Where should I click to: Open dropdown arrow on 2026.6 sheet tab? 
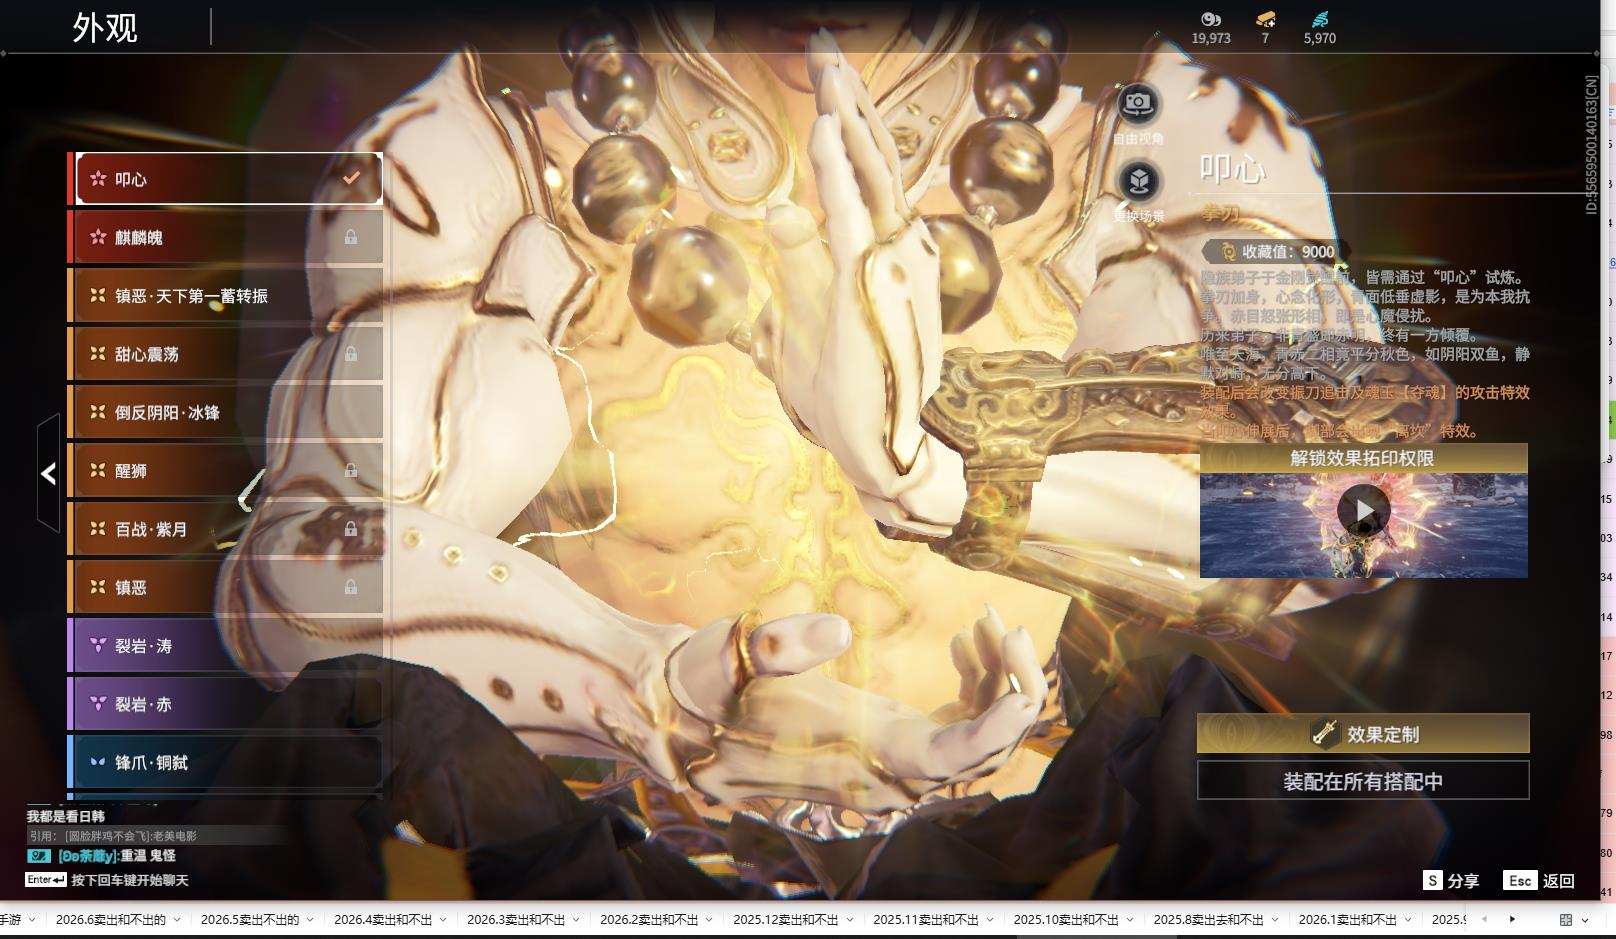177,920
